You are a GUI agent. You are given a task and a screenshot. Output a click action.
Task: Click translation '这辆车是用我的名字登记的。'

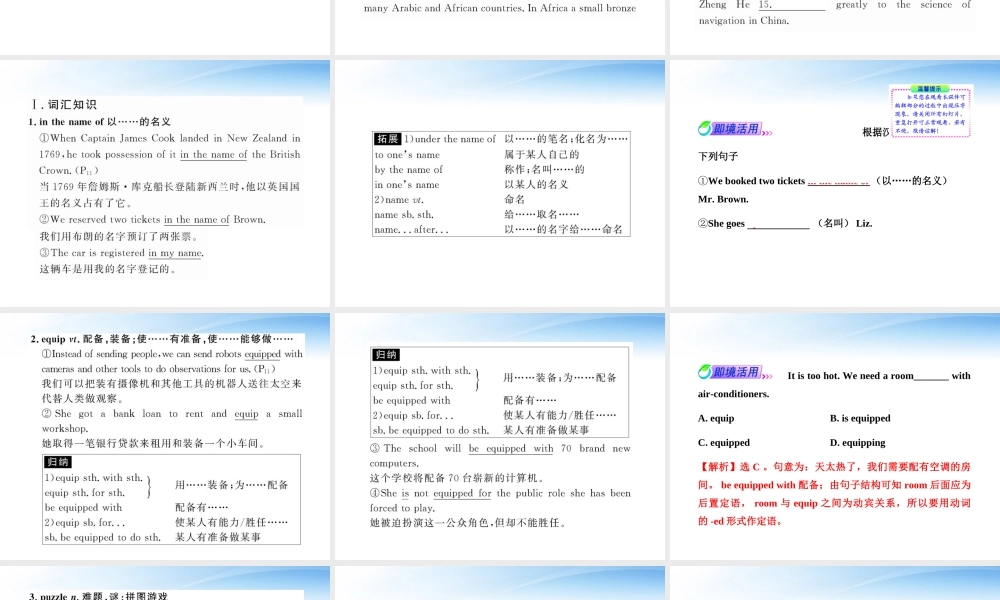[108, 269]
